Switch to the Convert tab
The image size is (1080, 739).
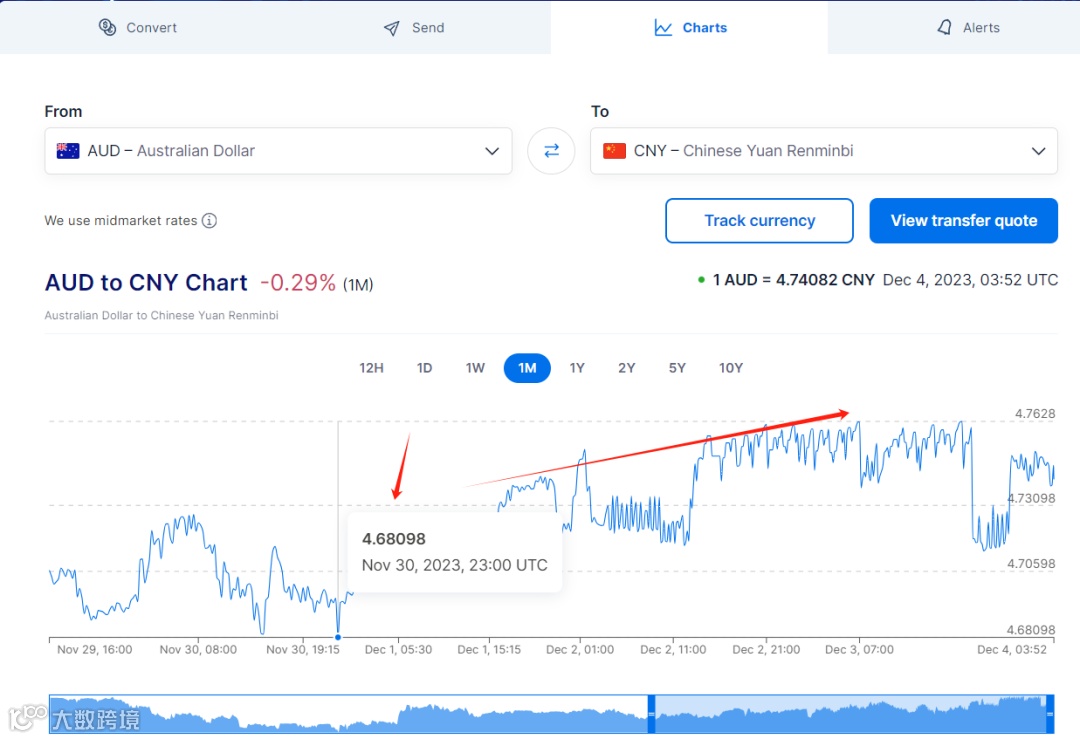[x=138, y=27]
